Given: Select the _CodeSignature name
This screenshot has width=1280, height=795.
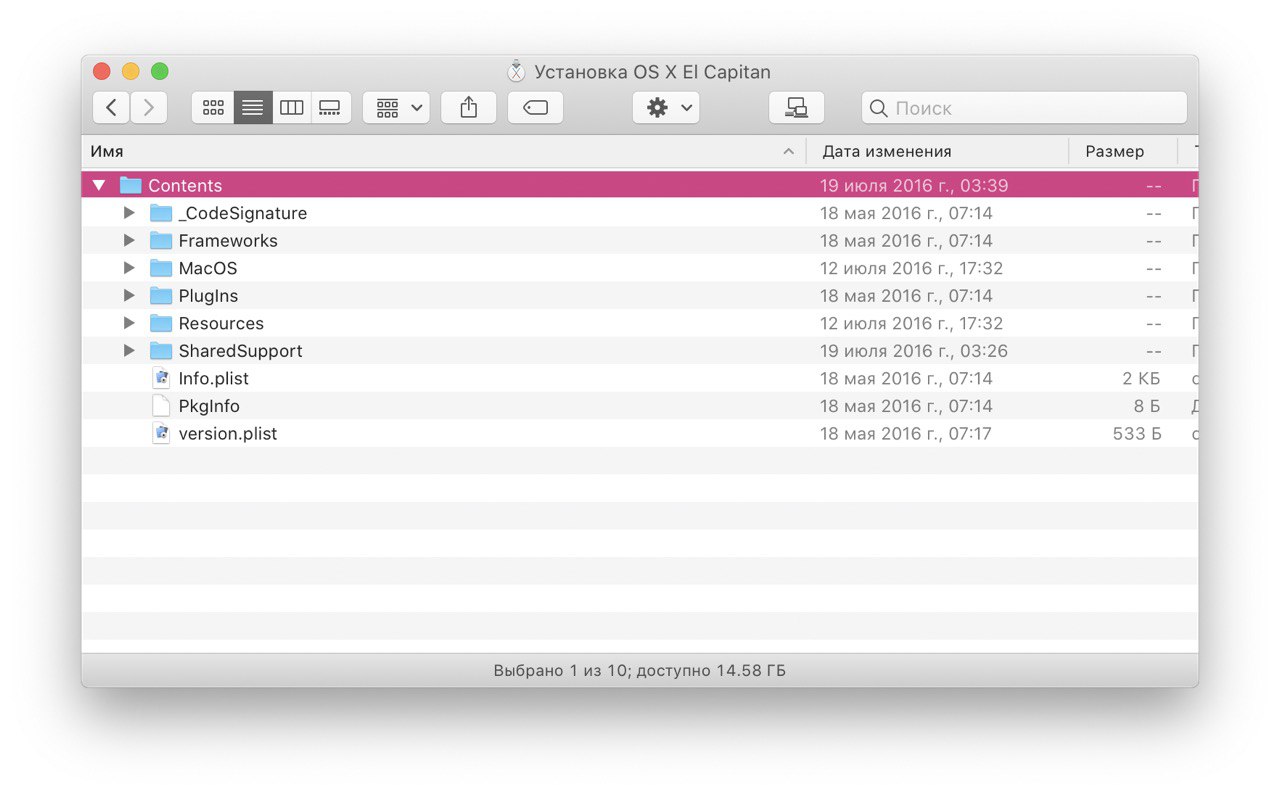Looking at the screenshot, I should (243, 213).
